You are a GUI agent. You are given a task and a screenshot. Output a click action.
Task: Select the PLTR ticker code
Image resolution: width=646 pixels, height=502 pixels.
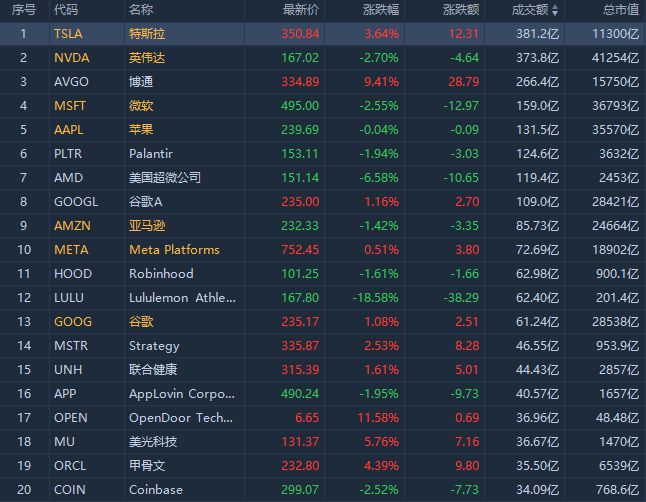[68, 154]
